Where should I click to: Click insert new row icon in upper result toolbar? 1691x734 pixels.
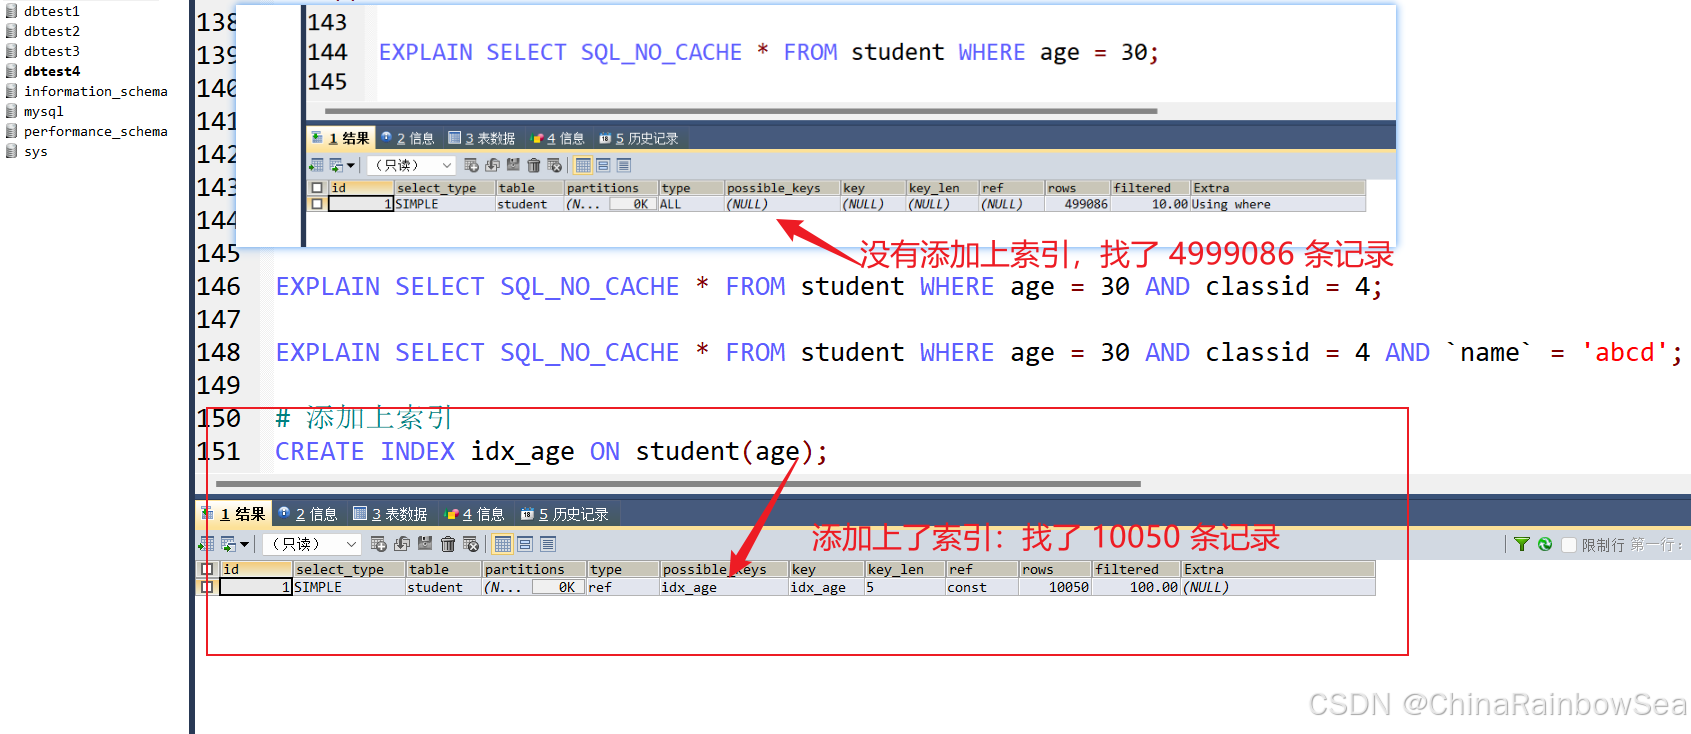471,165
